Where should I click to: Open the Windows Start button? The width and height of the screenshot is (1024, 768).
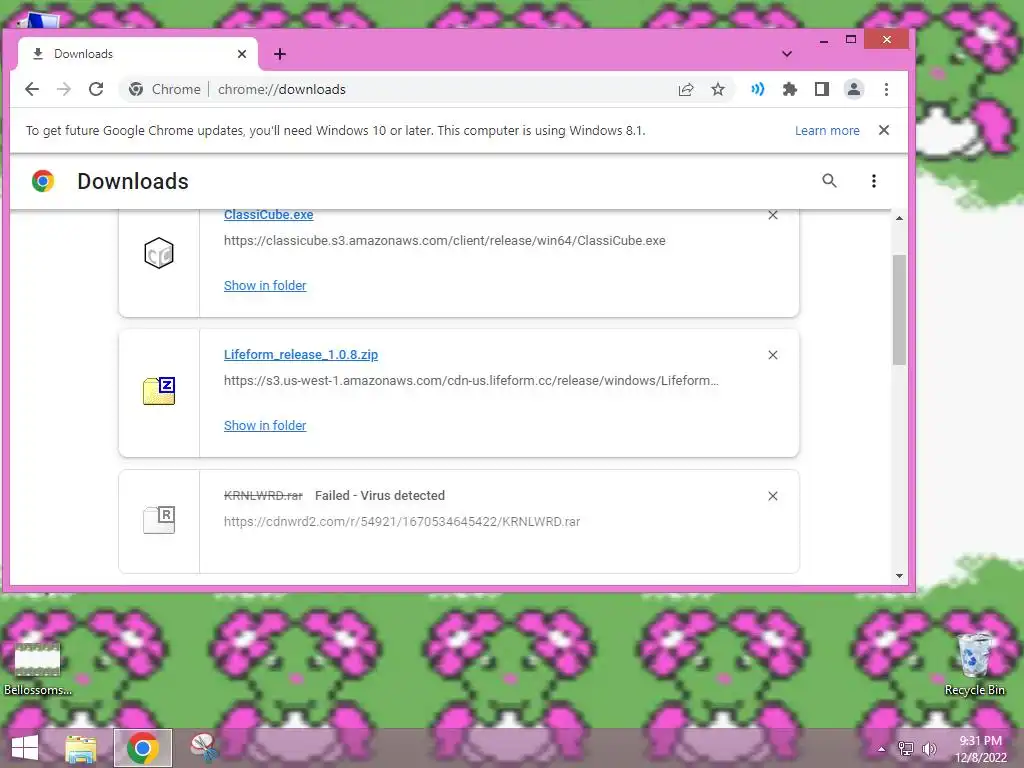25,748
